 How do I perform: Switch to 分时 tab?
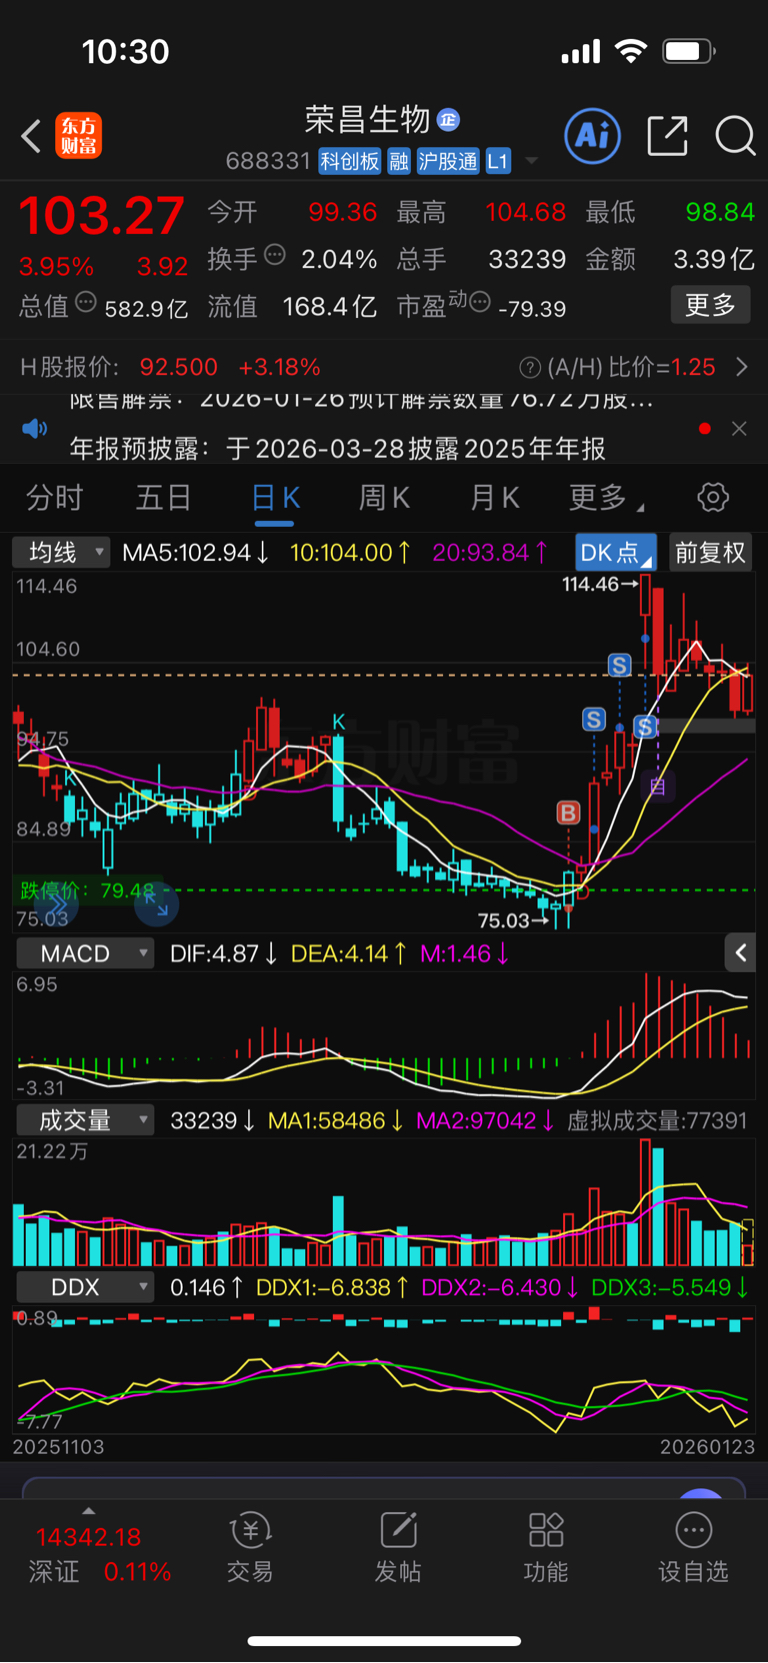pos(54,497)
